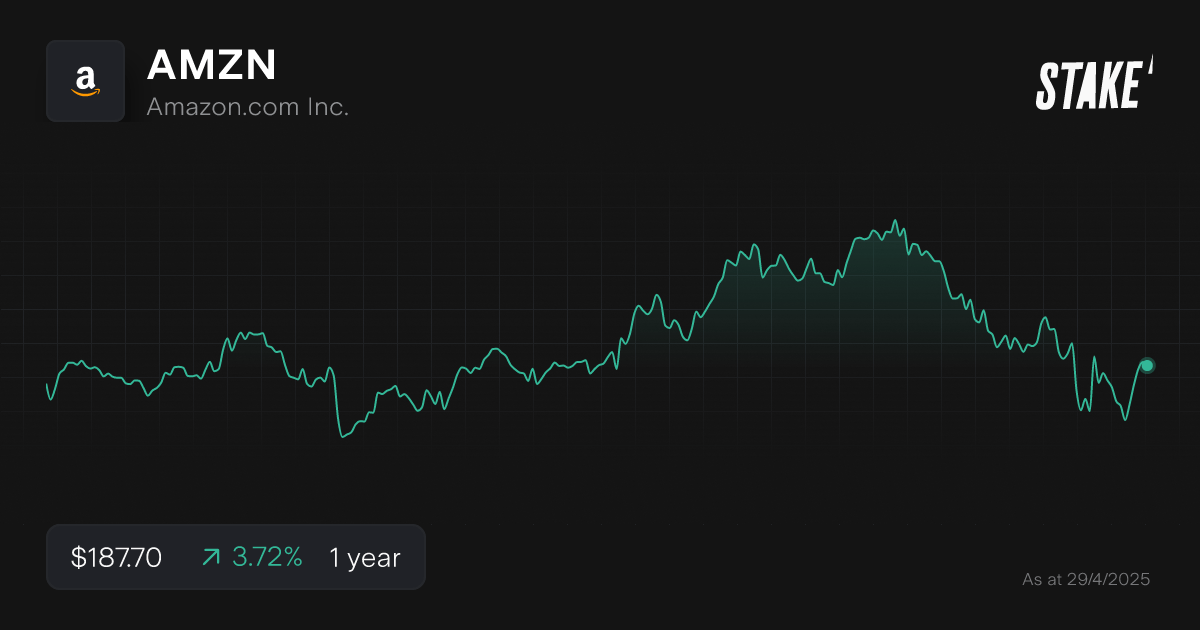This screenshot has width=1200, height=630.
Task: Click the orange smile arrow under the 'a'
Action: tap(86, 95)
